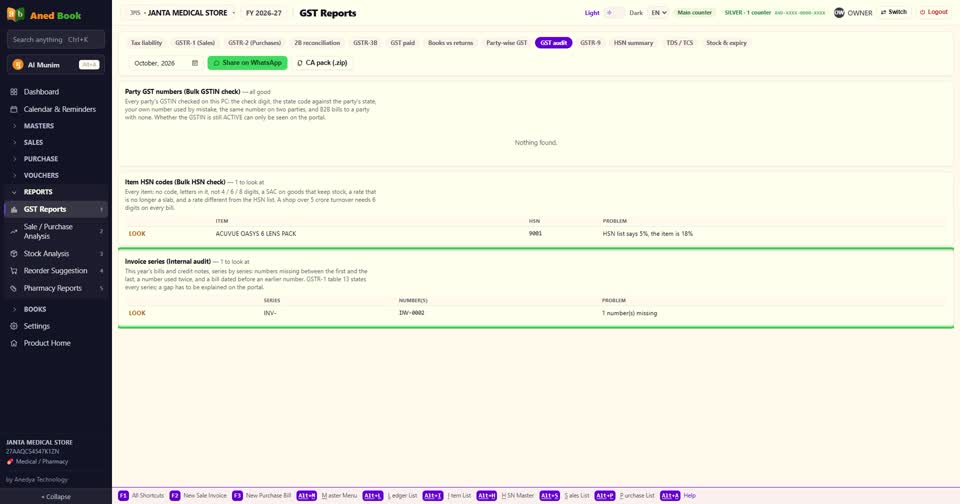
Task: Click the HSN 9001 cell
Action: click(x=535, y=234)
